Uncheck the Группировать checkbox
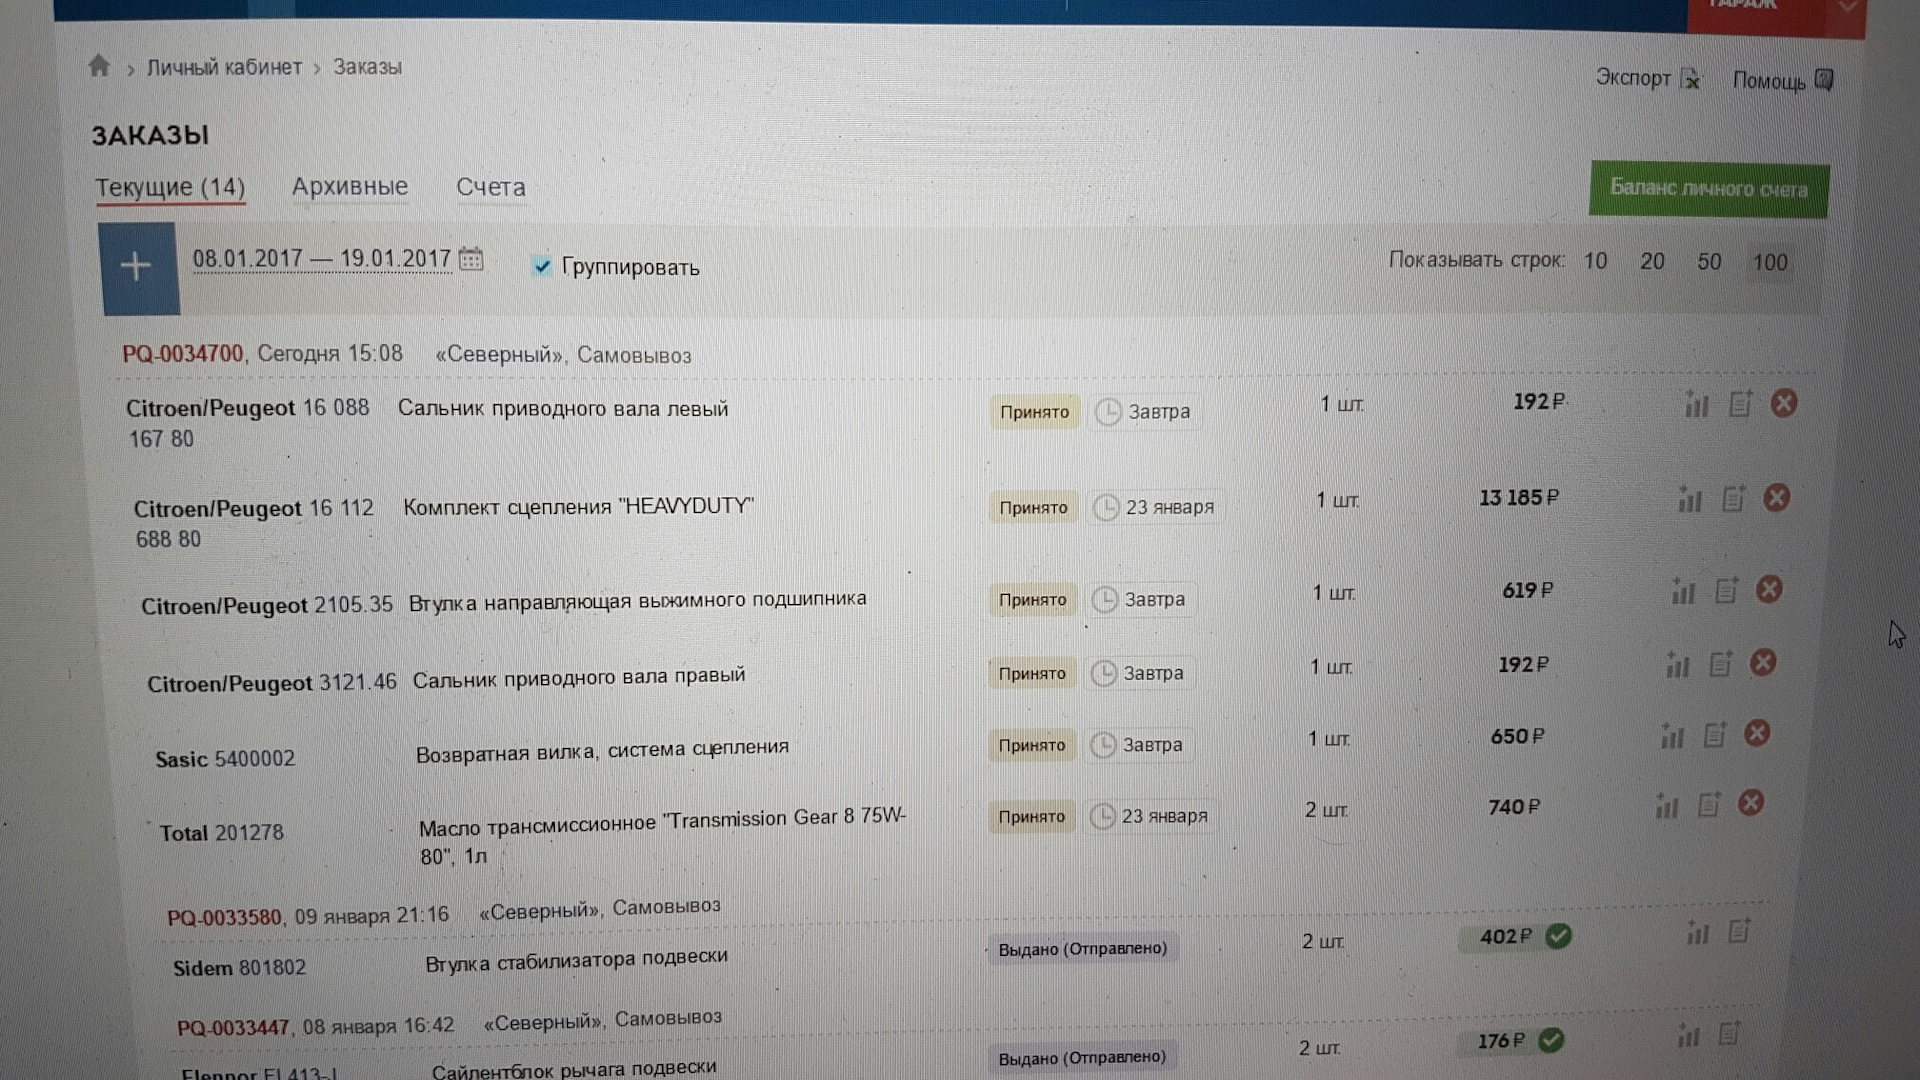Image resolution: width=1920 pixels, height=1080 pixels. [x=543, y=266]
